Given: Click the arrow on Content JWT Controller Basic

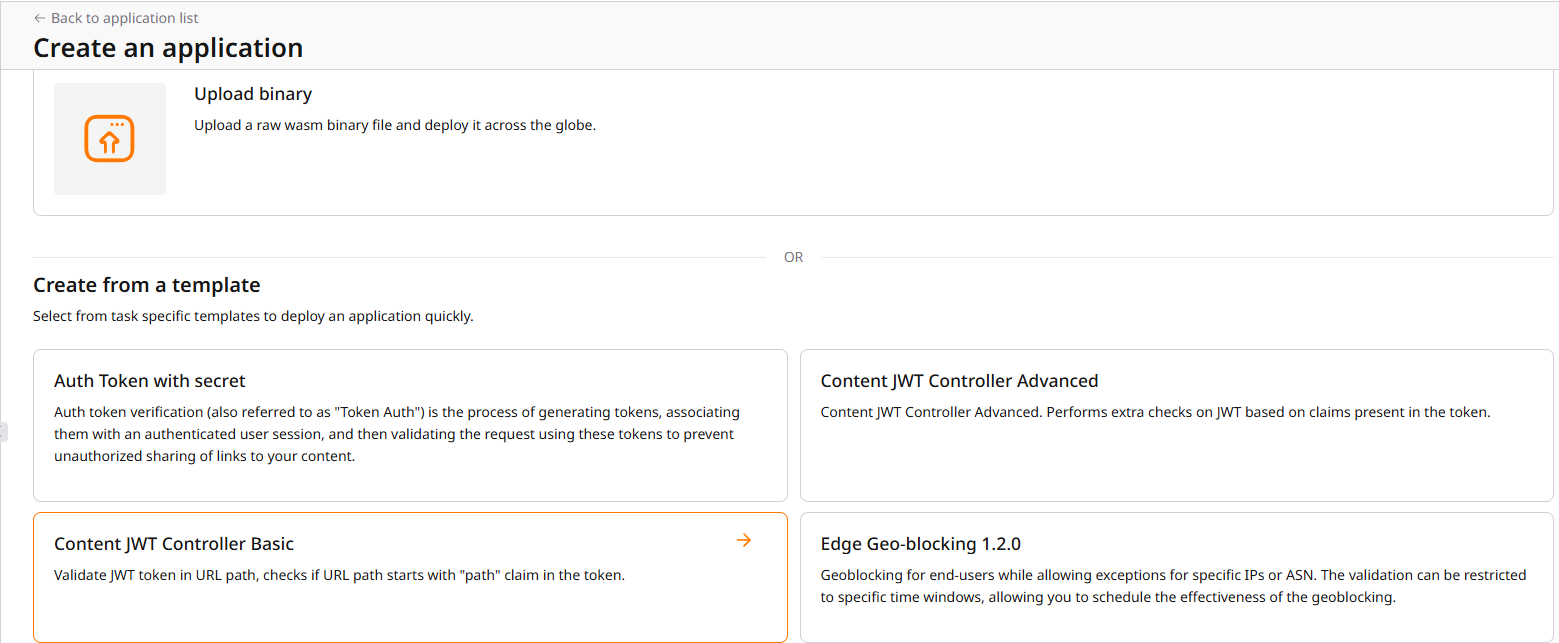Looking at the screenshot, I should coord(743,541).
